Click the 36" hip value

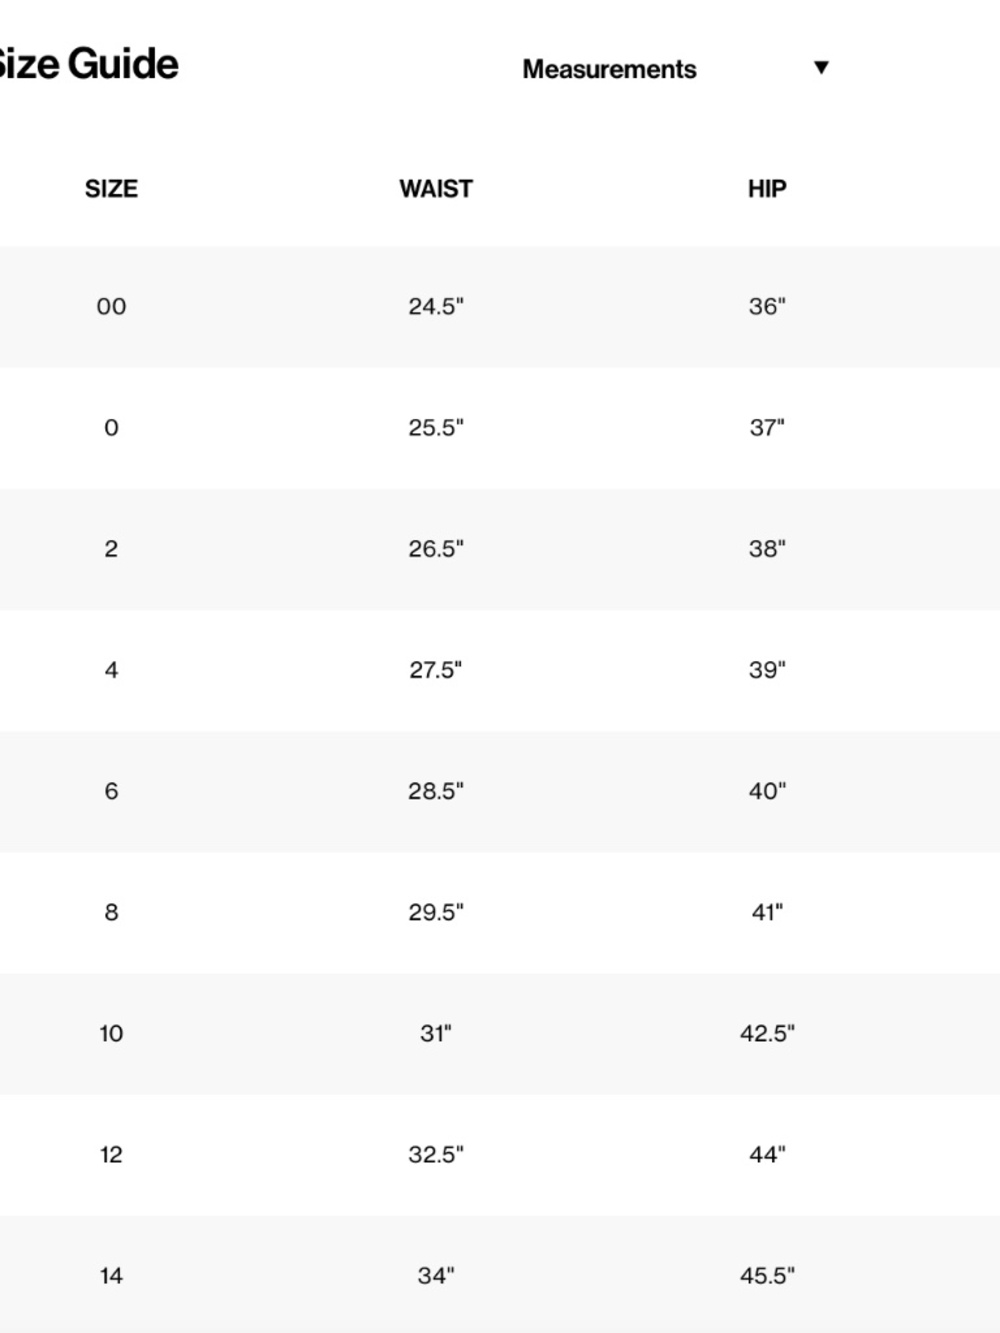767,307
